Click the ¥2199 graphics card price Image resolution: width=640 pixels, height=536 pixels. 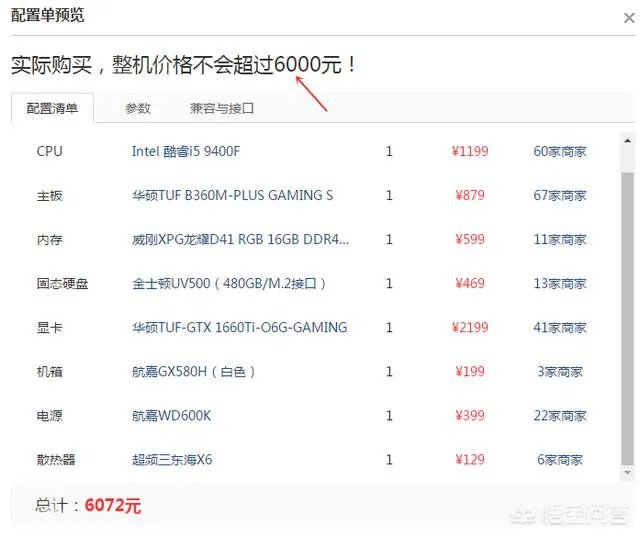[470, 328]
